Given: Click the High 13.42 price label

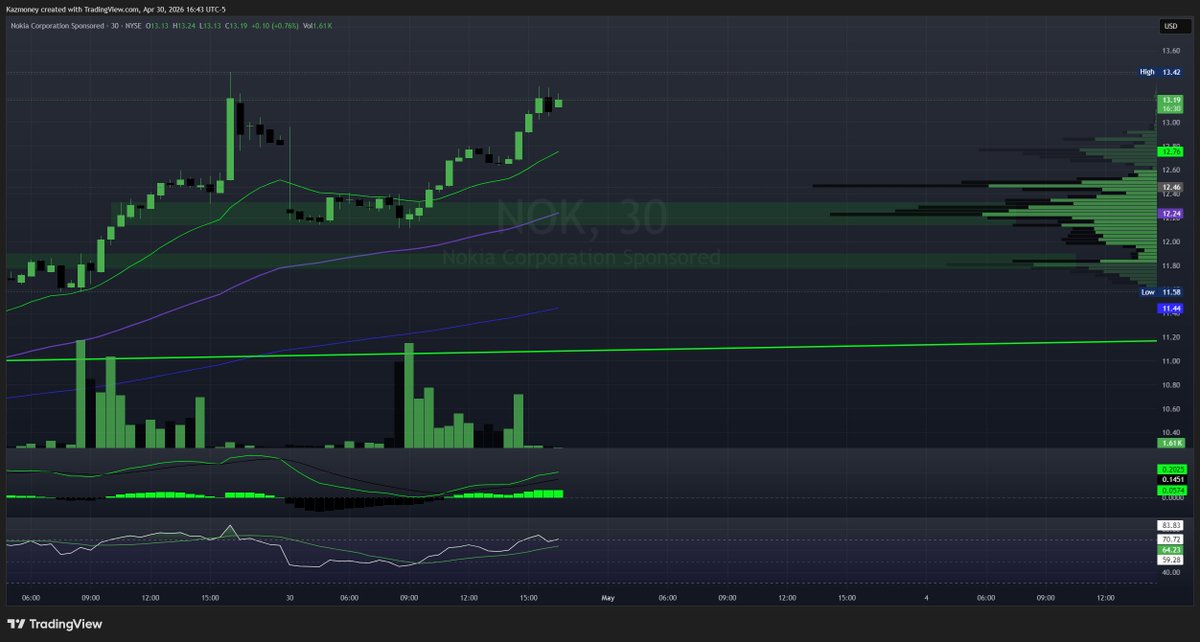Looking at the screenshot, I should pyautogui.click(x=1162, y=72).
